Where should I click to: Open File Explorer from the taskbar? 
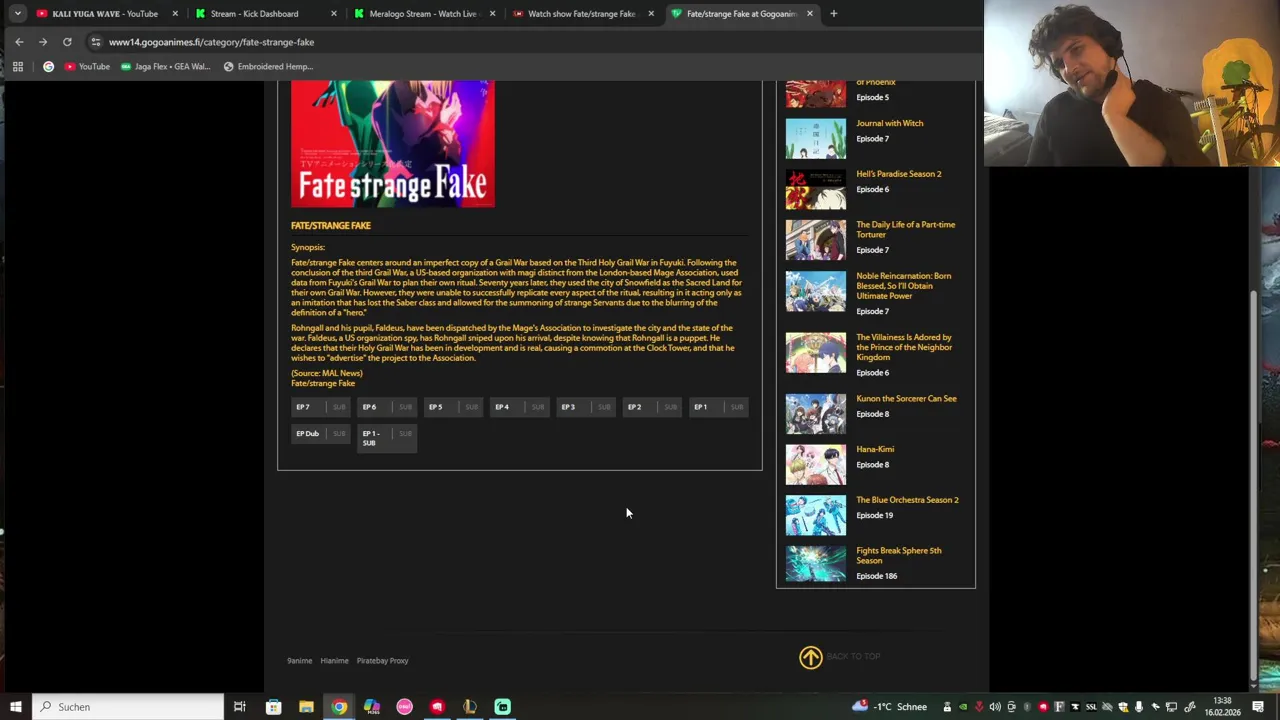[306, 707]
